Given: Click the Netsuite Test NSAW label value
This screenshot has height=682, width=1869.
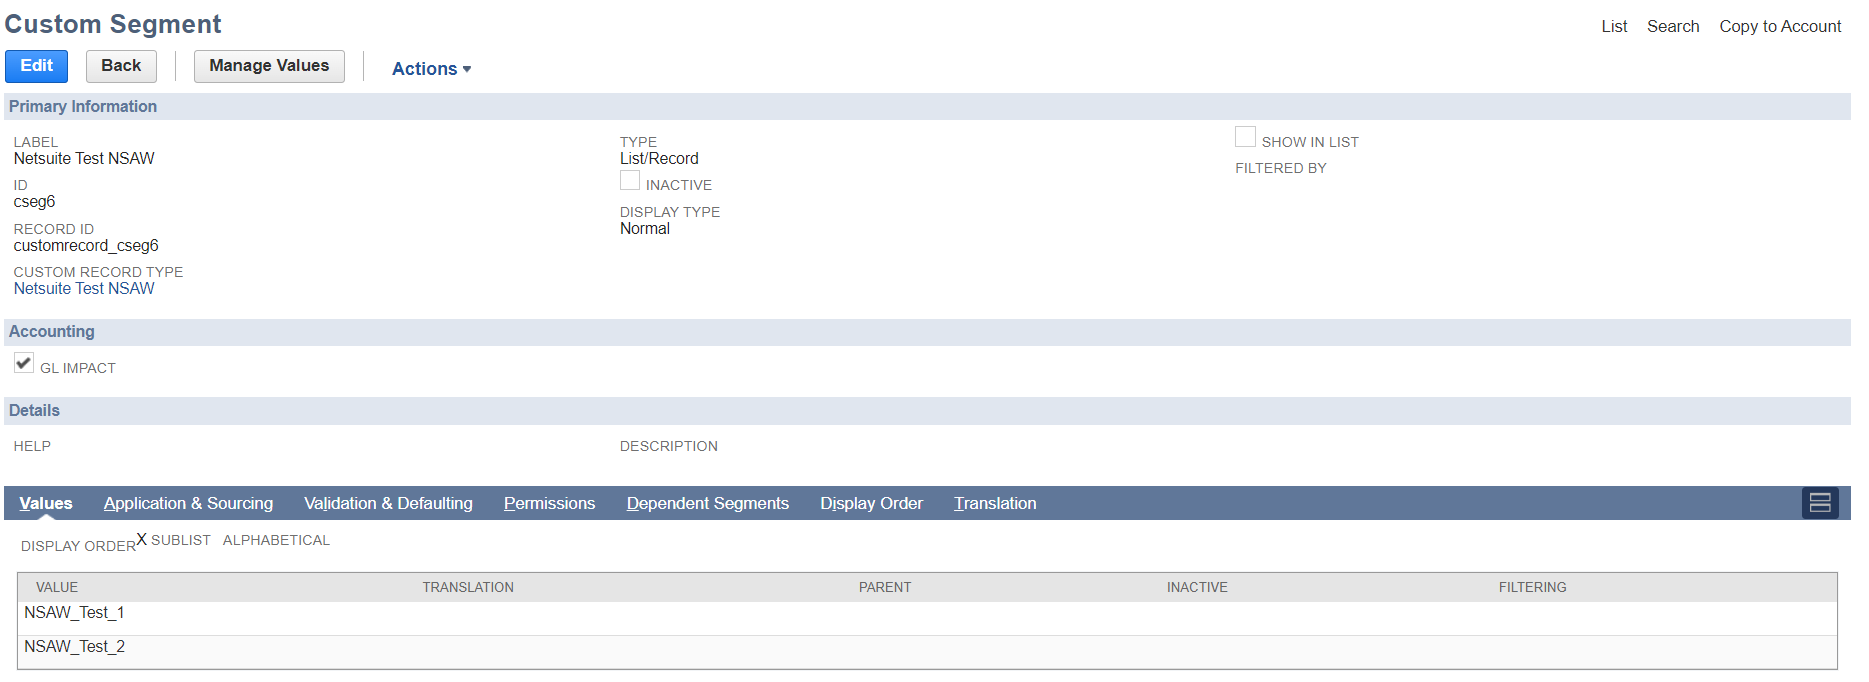Looking at the screenshot, I should 84,159.
